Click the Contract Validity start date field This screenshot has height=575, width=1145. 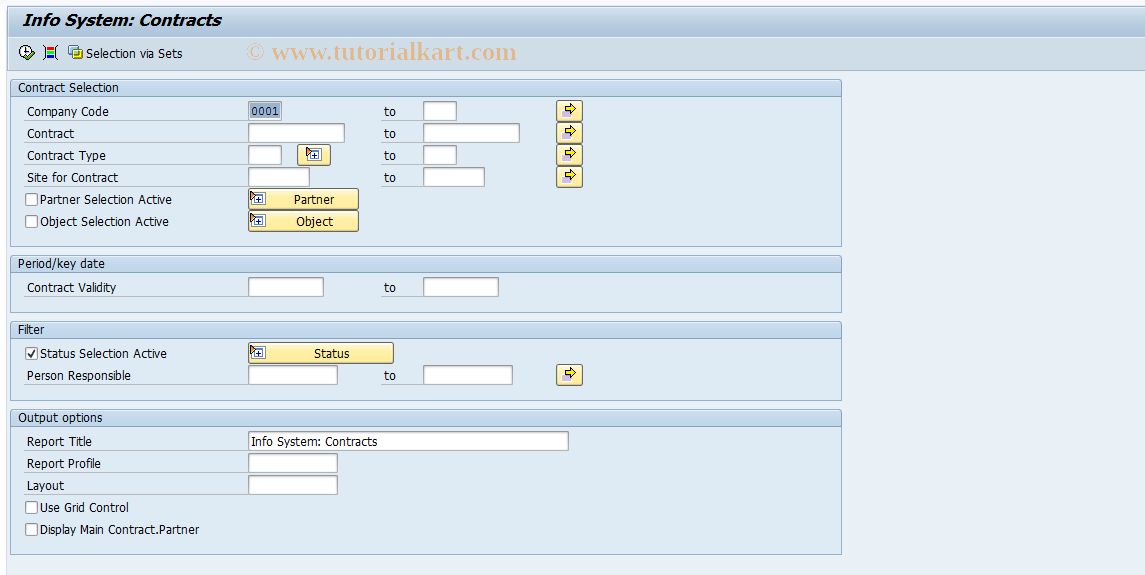pyautogui.click(x=286, y=287)
